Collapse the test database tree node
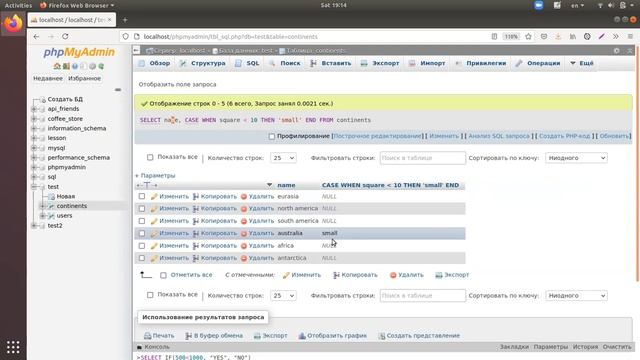This screenshot has width=640, height=360. point(34,187)
